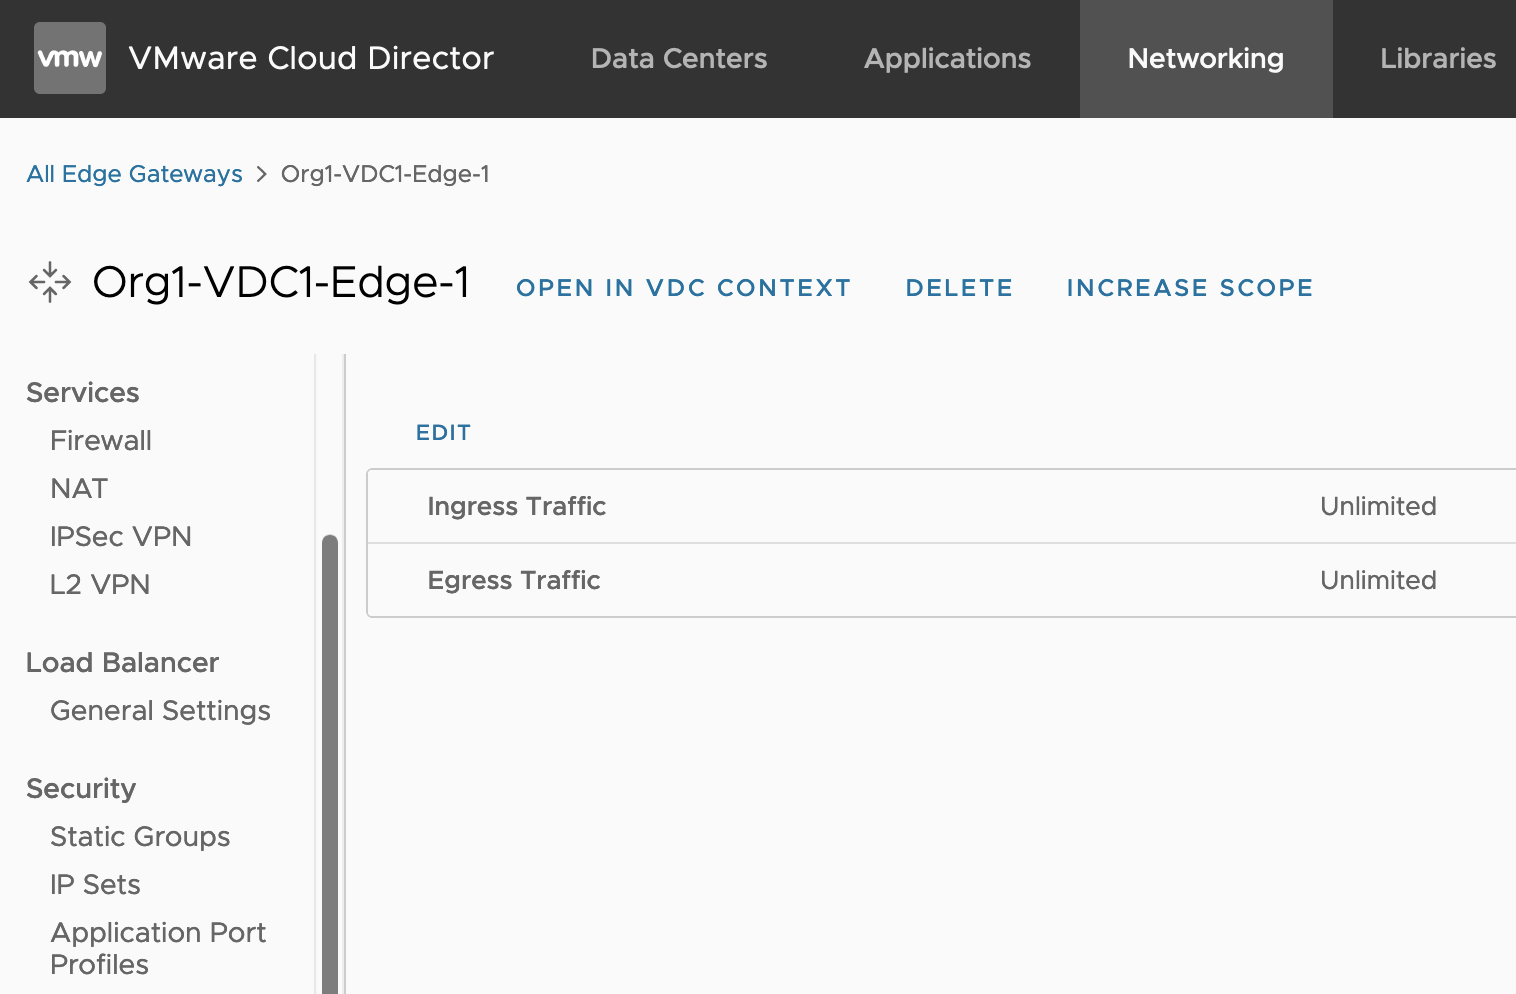The width and height of the screenshot is (1516, 994).
Task: Choose L2 VPN from Services
Action: pos(100,585)
